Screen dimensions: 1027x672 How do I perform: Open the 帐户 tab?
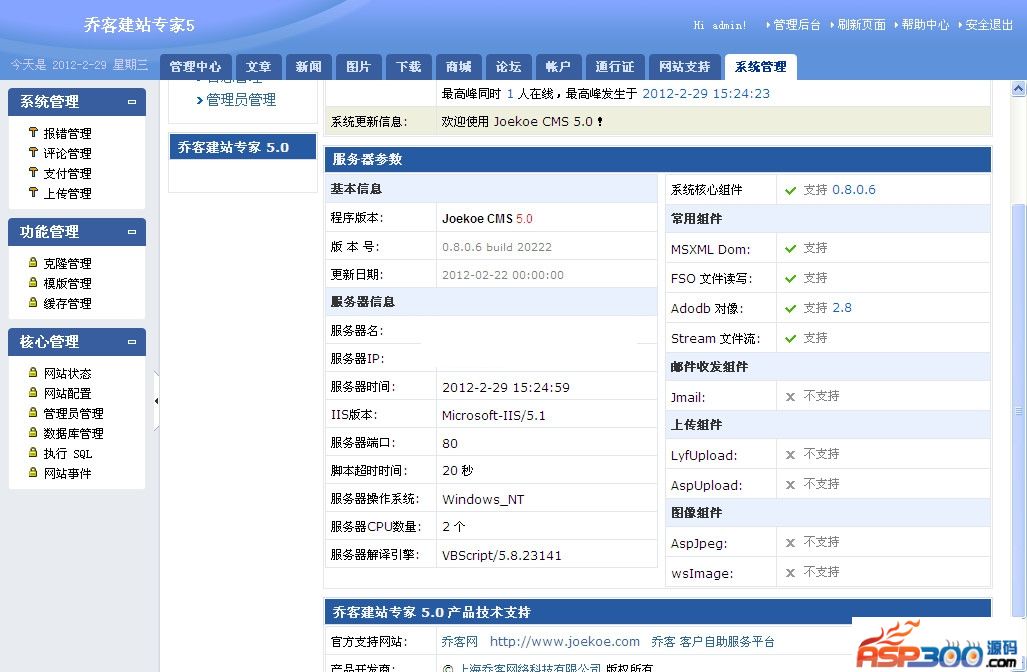pos(558,67)
